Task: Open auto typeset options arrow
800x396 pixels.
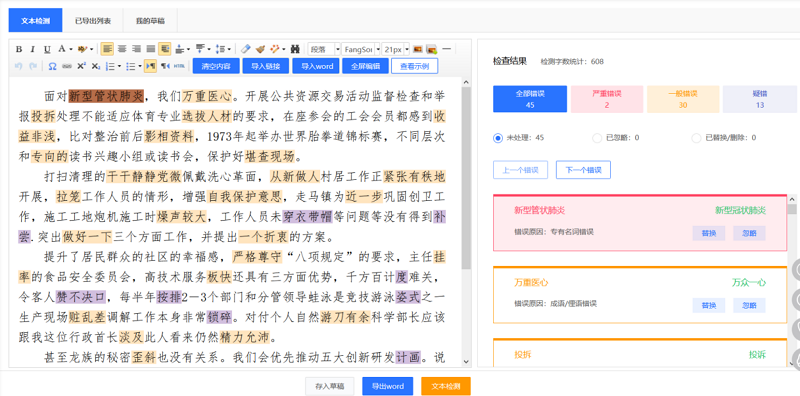Action: 284,50
